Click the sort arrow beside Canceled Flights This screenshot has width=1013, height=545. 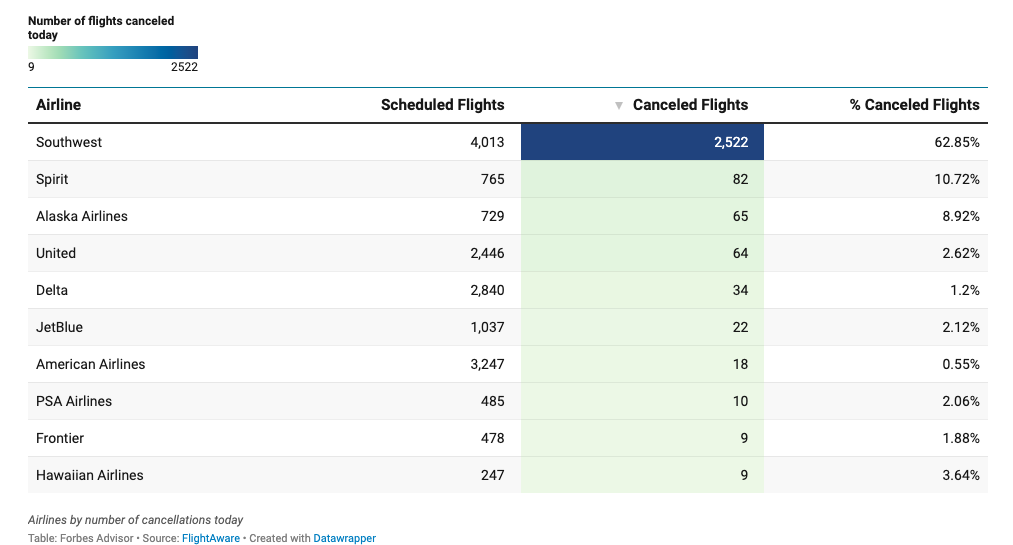[x=619, y=105]
